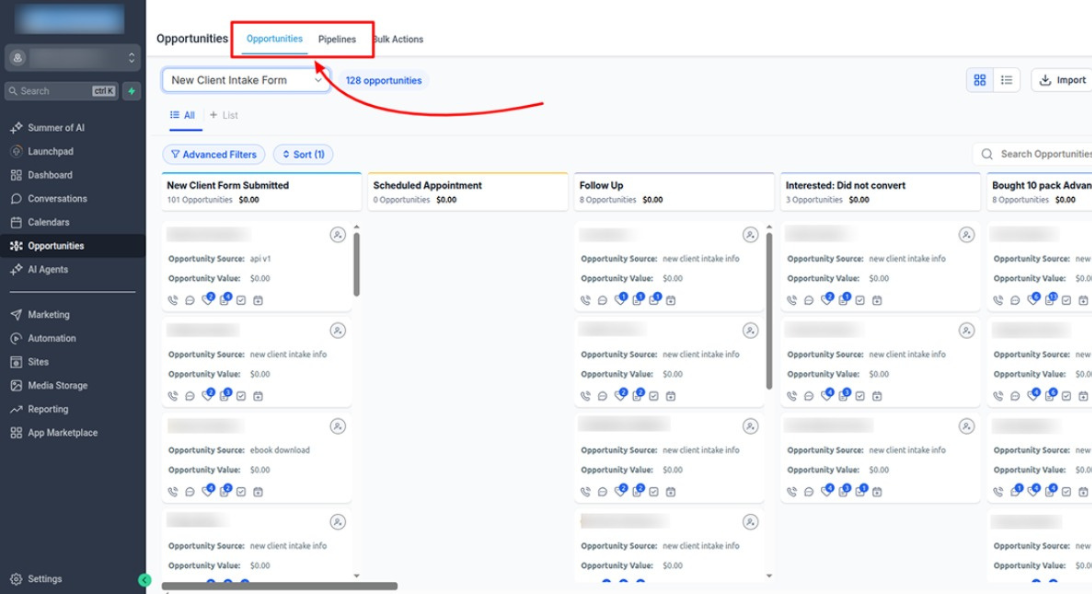
Task: Open the Sort (1) options
Action: tap(303, 155)
